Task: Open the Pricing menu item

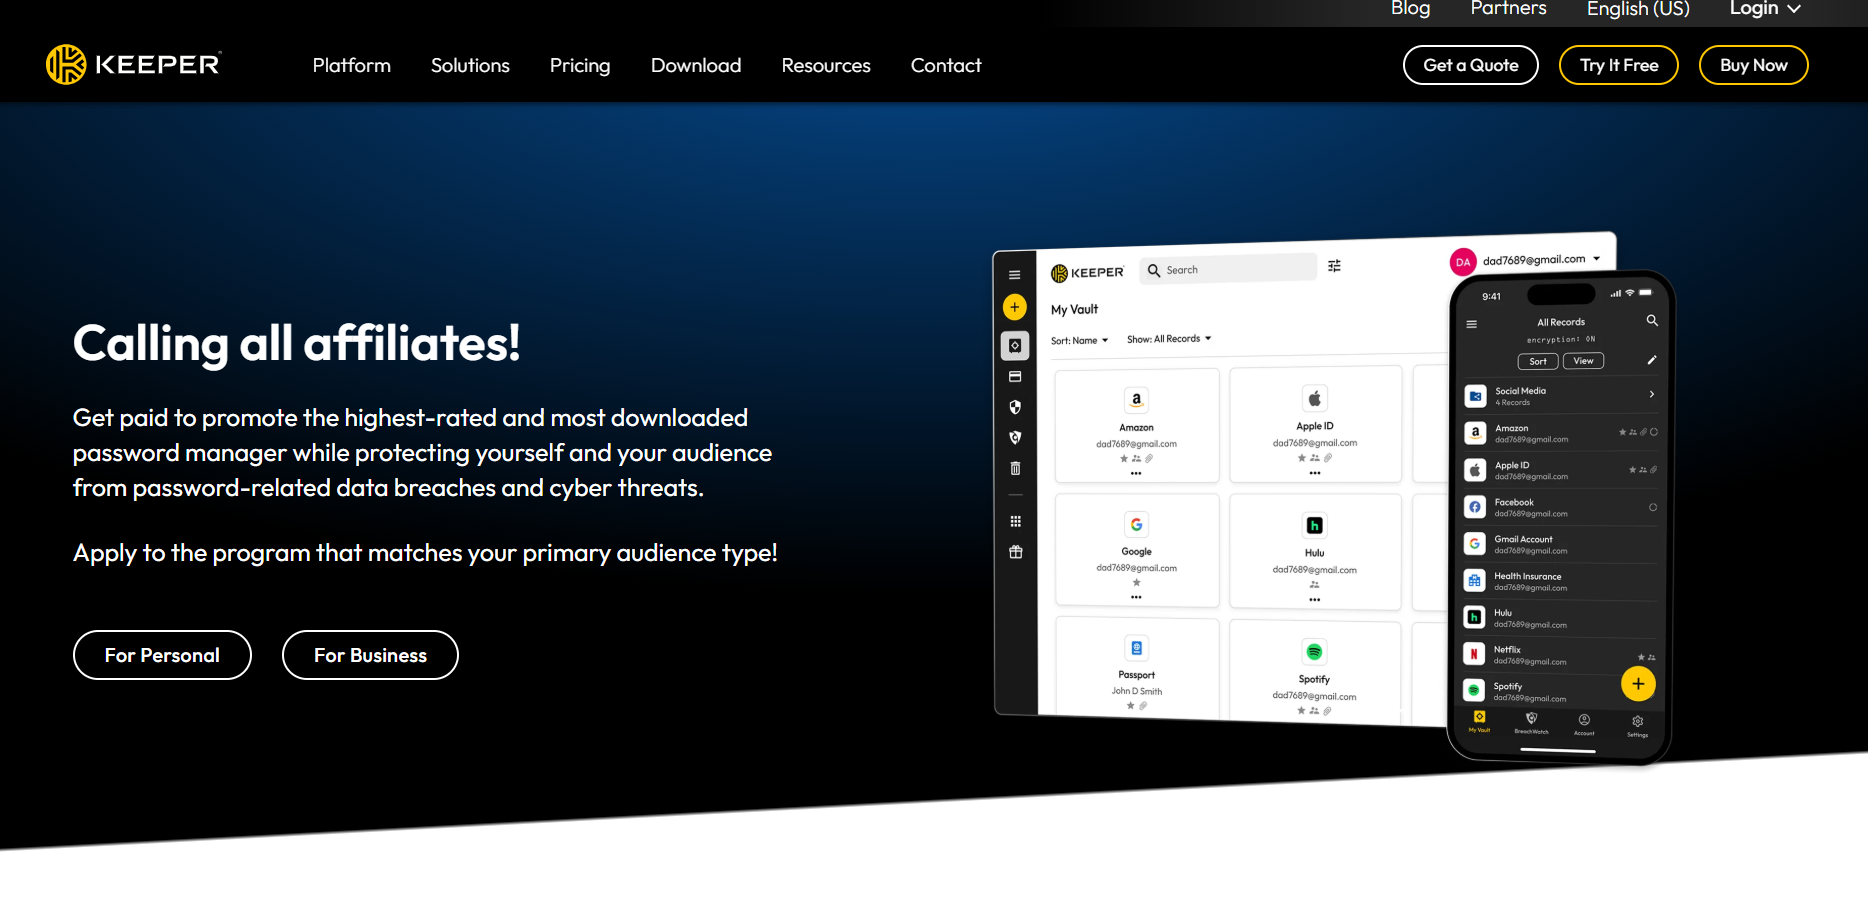Action: point(579,65)
